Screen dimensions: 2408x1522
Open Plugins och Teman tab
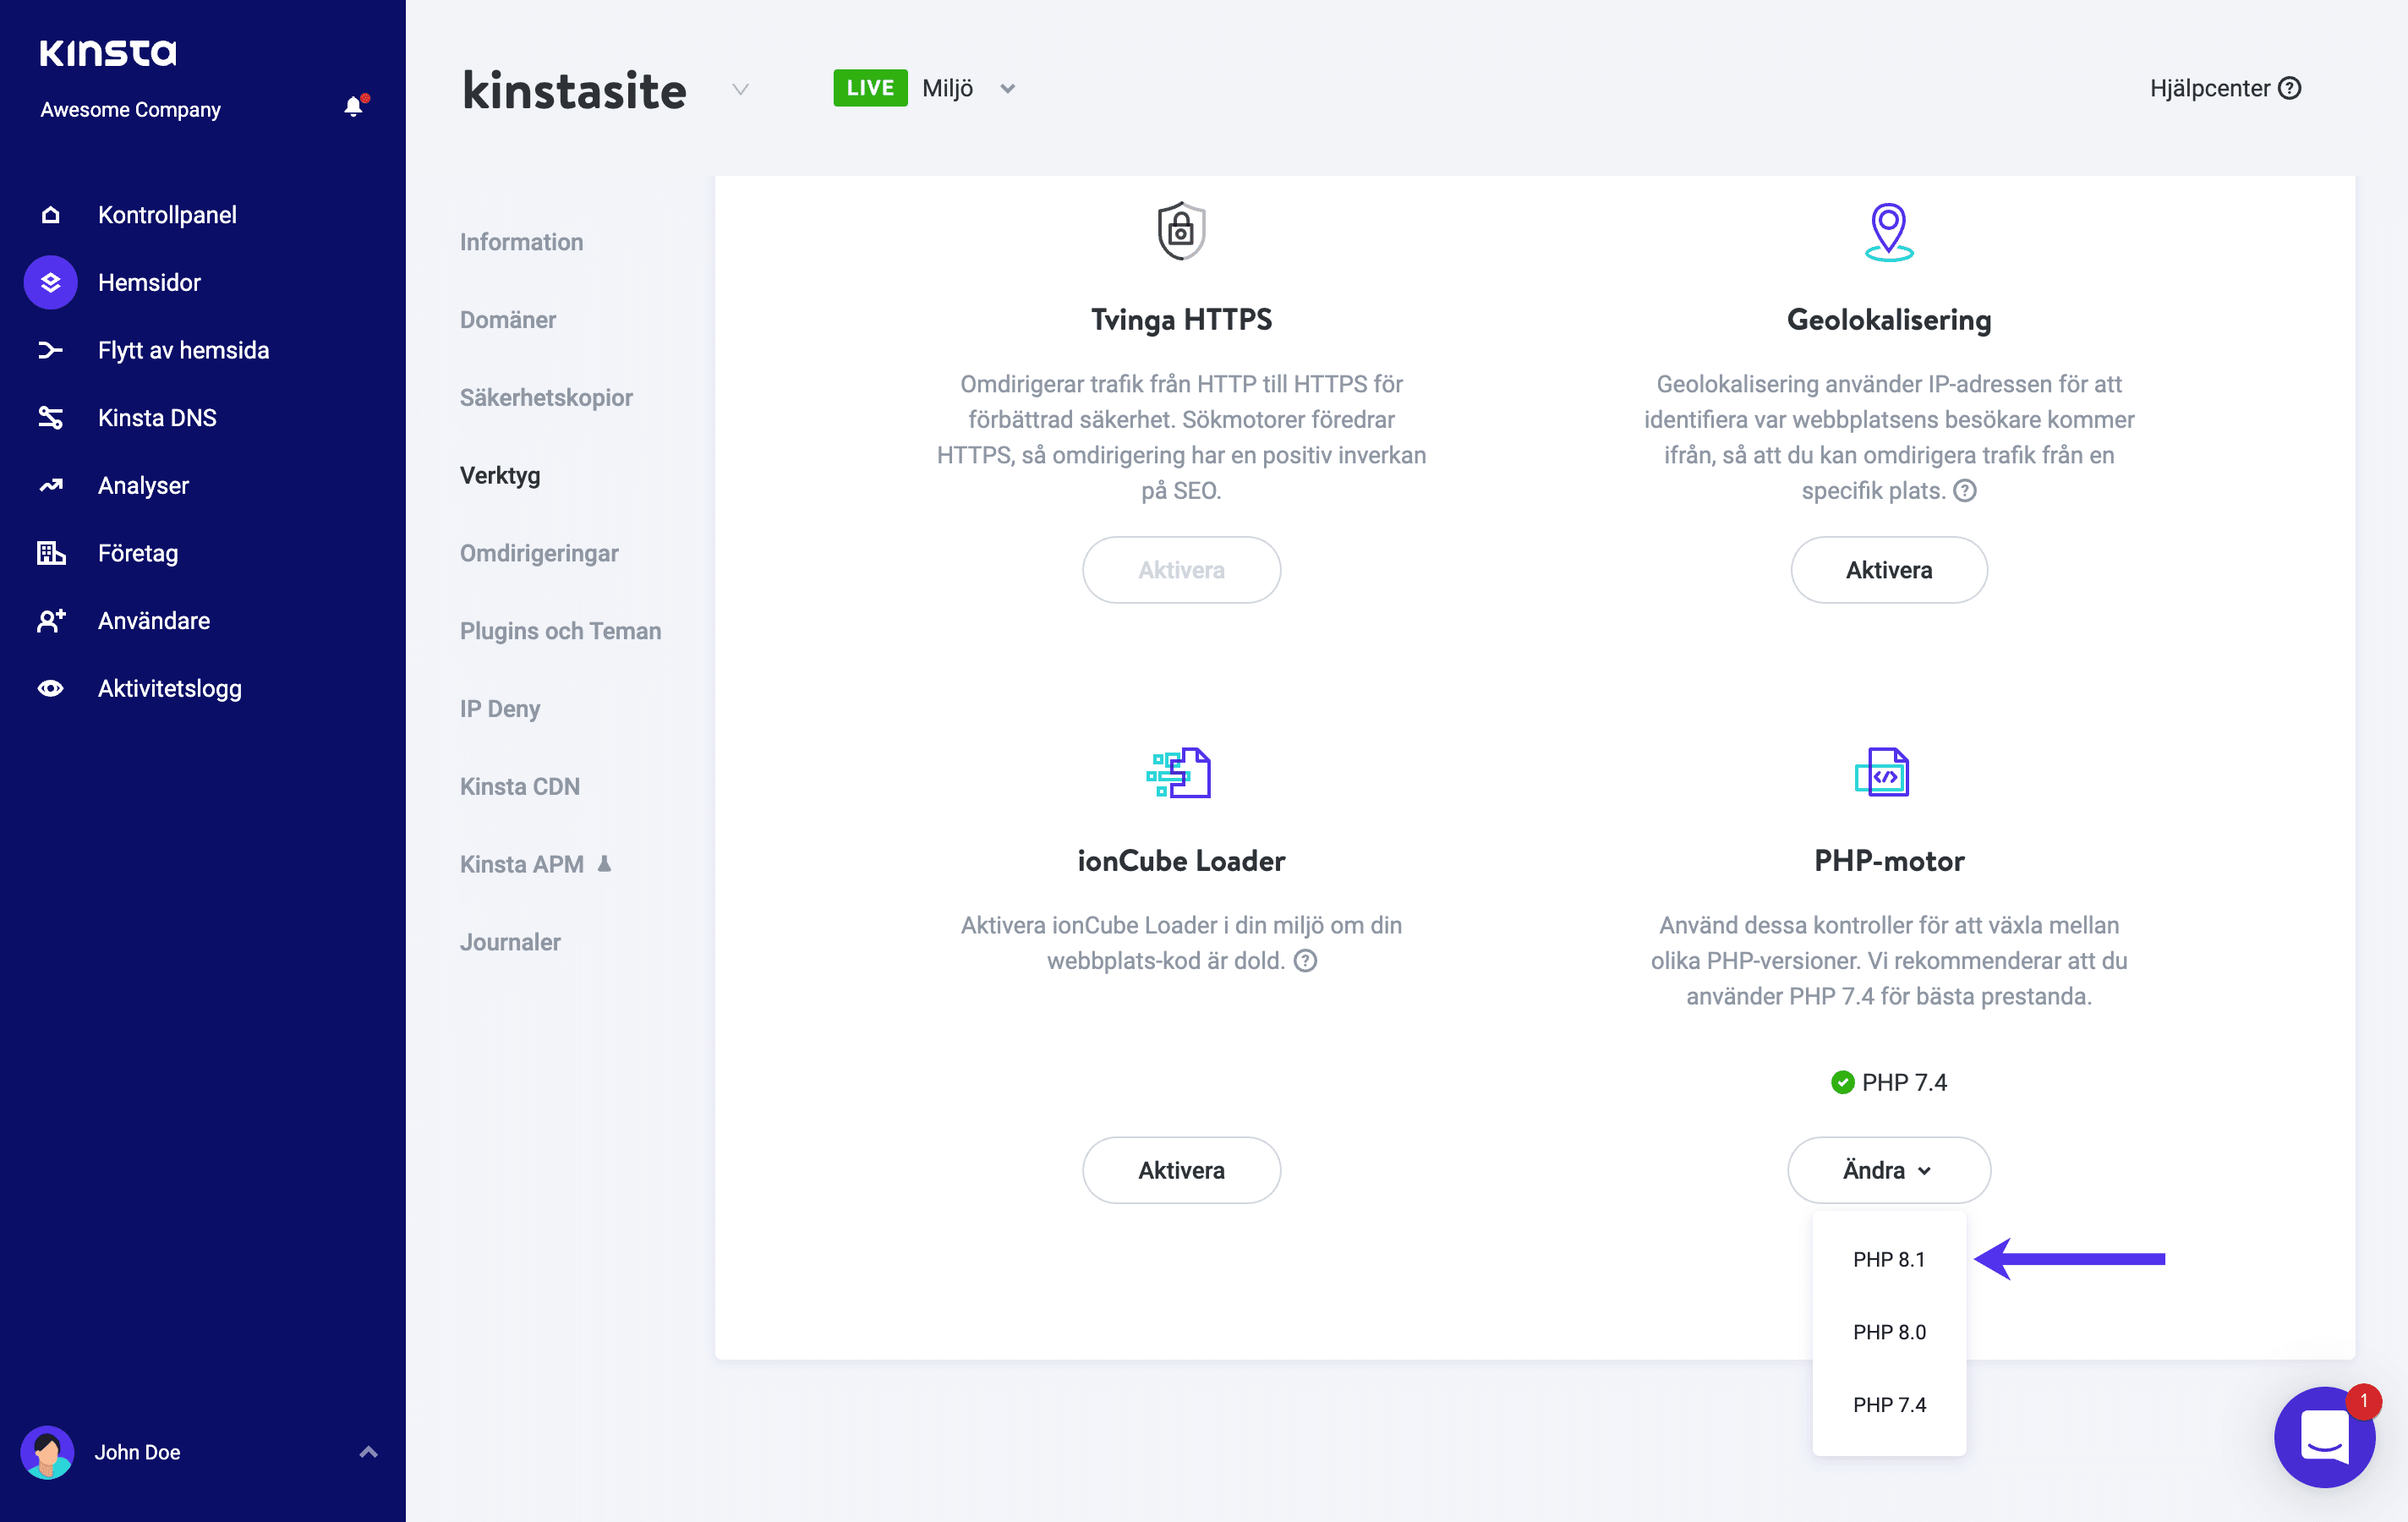tap(560, 631)
